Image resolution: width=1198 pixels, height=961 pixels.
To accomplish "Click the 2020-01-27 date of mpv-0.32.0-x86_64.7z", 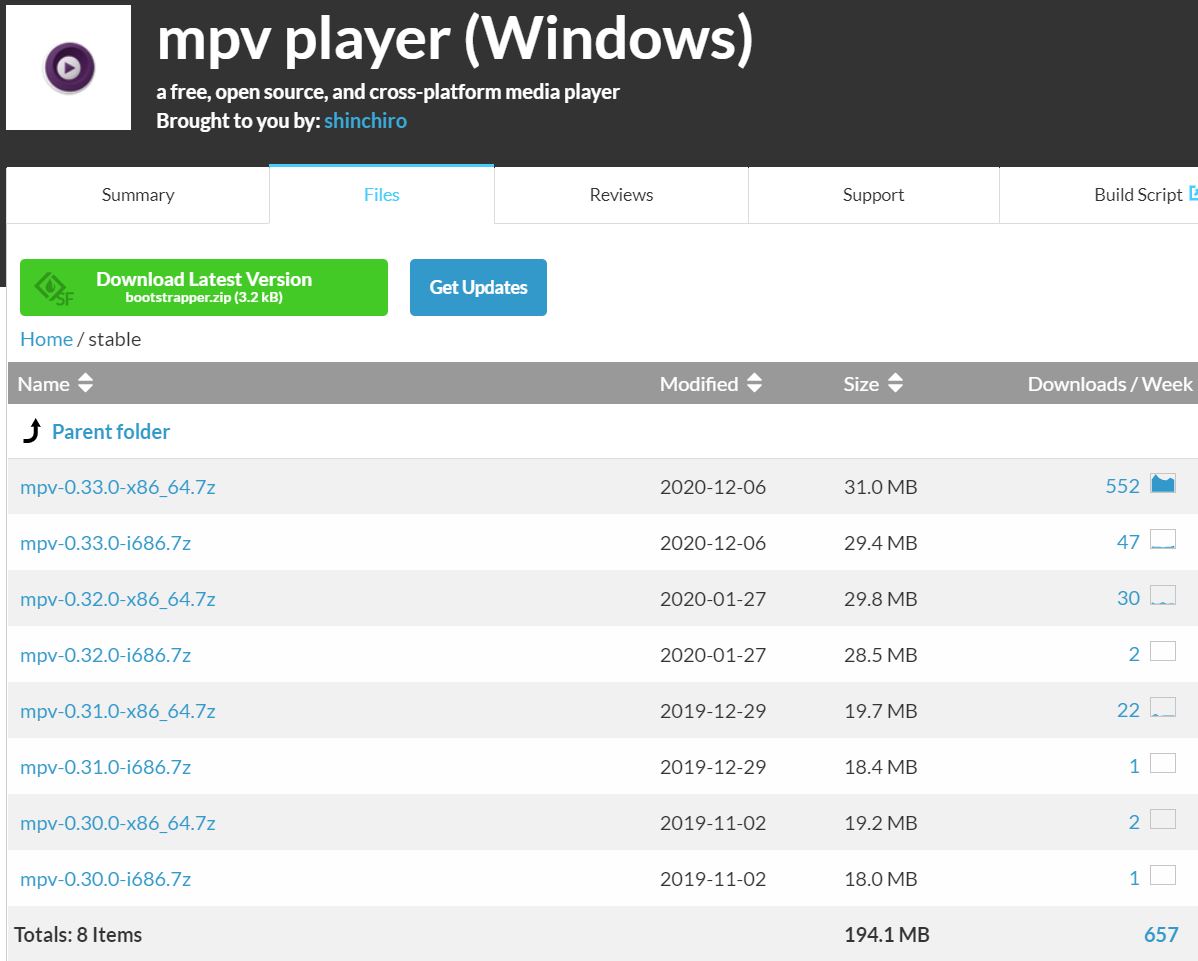I will [713, 599].
